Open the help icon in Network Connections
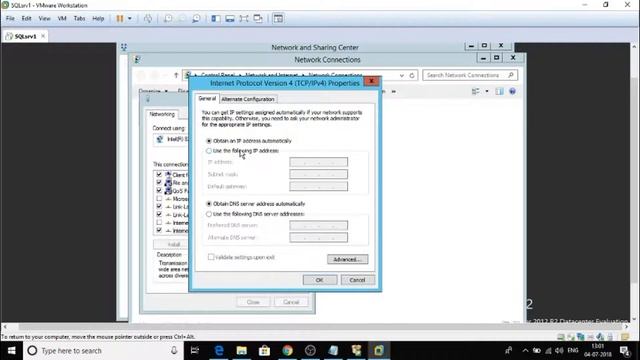This screenshot has width=640, height=360. click(512, 91)
